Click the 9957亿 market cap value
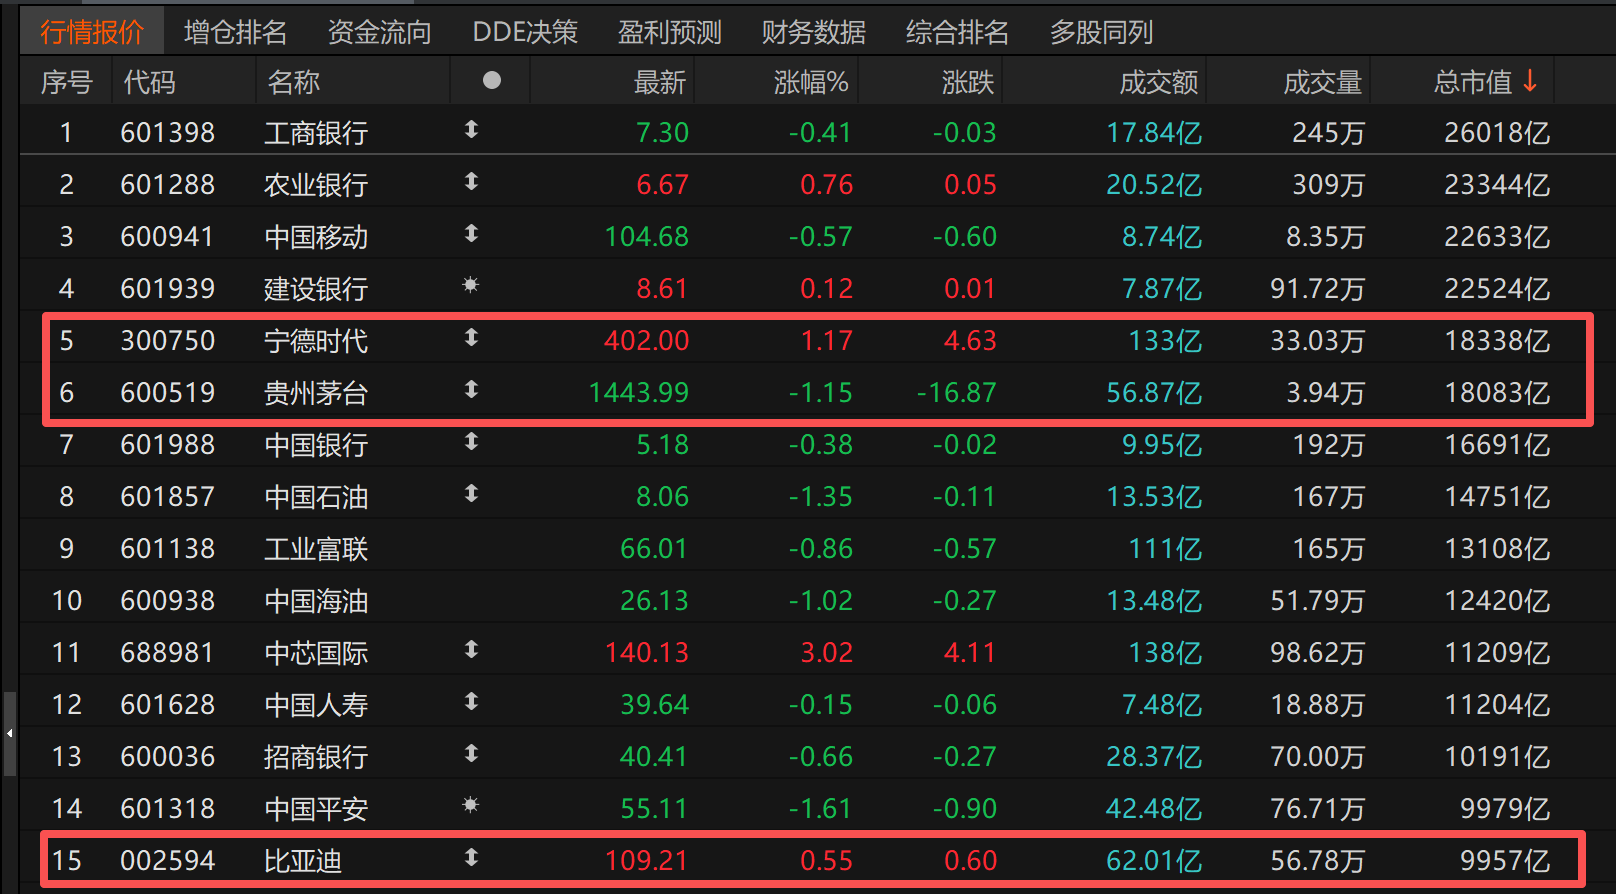1616x894 pixels. point(1506,860)
